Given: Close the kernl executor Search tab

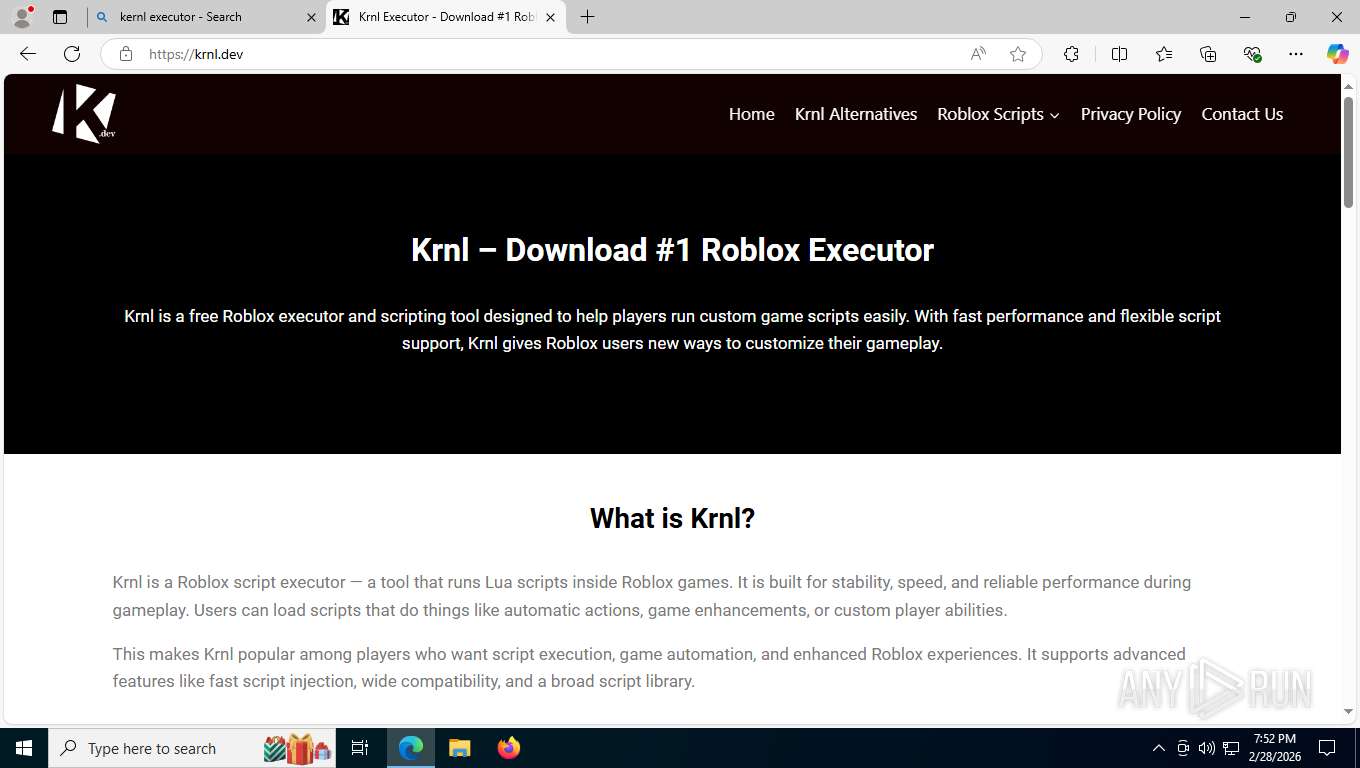Looking at the screenshot, I should (311, 17).
